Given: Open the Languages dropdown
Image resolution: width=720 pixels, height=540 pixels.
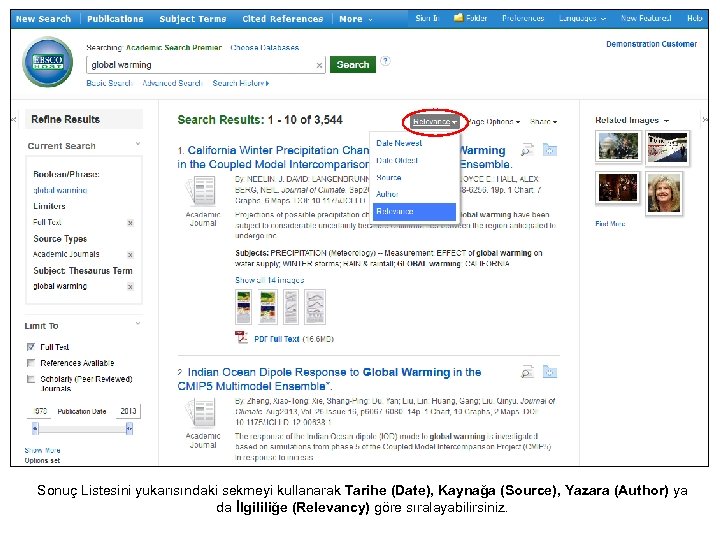Looking at the screenshot, I should 582,18.
